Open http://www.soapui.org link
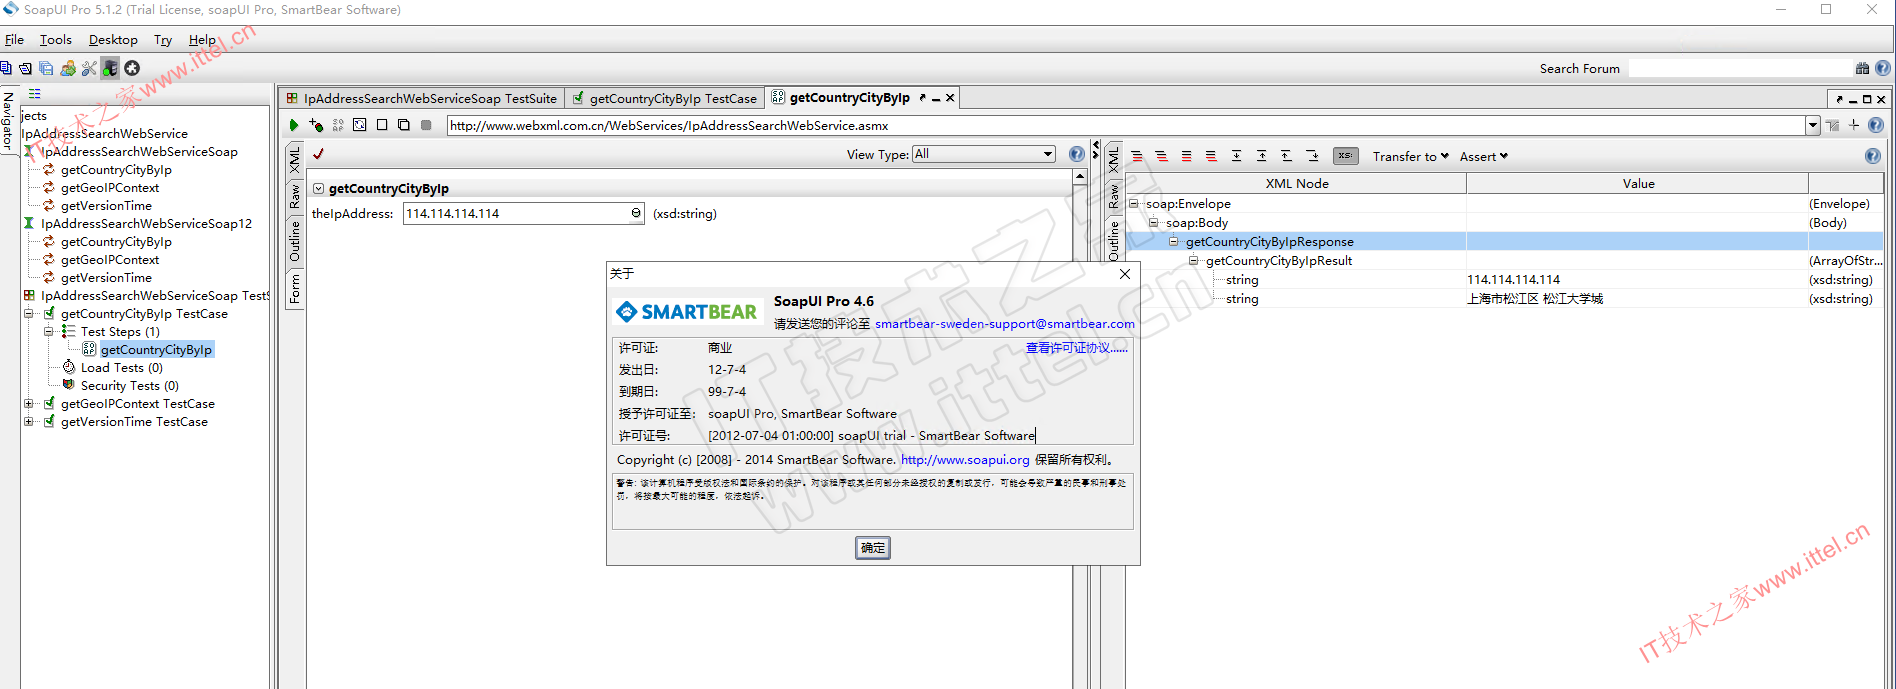The image size is (1896, 689). (965, 459)
